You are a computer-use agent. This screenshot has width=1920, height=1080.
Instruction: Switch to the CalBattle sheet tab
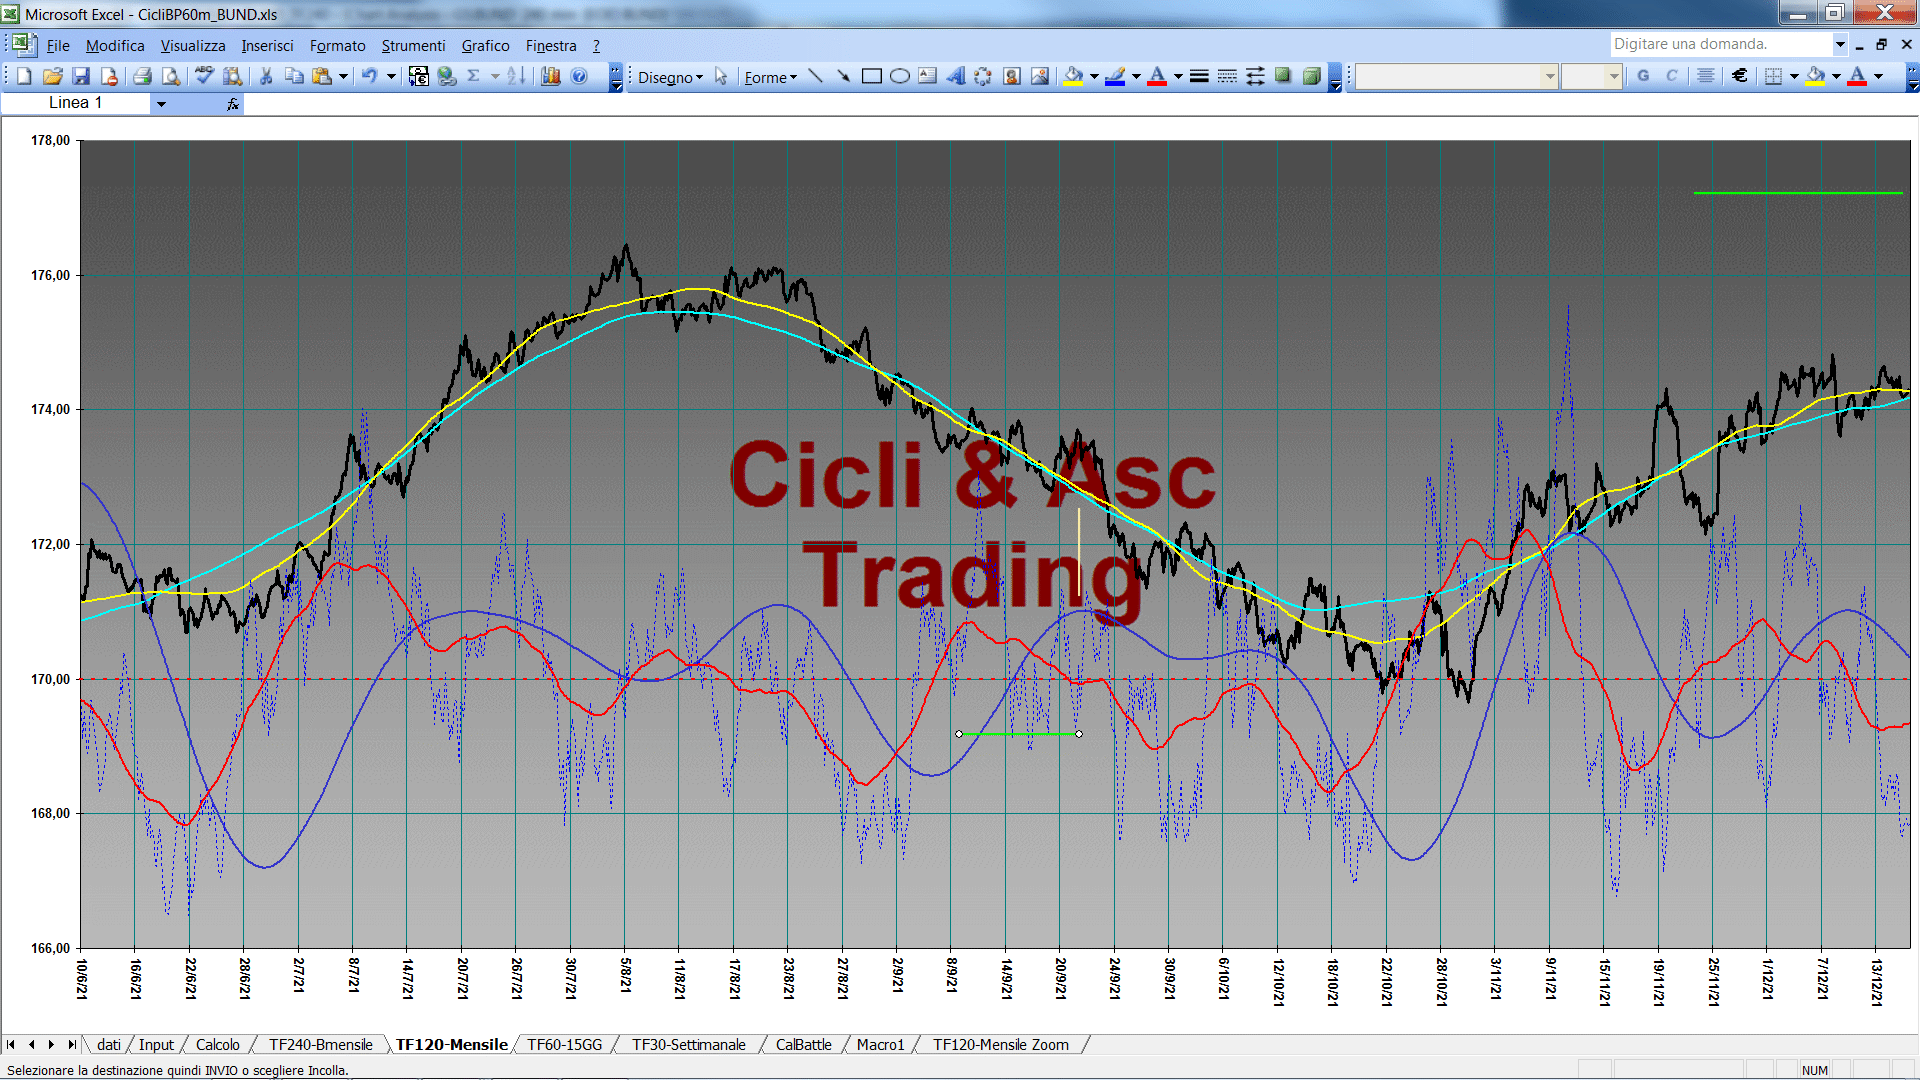[x=803, y=1044]
